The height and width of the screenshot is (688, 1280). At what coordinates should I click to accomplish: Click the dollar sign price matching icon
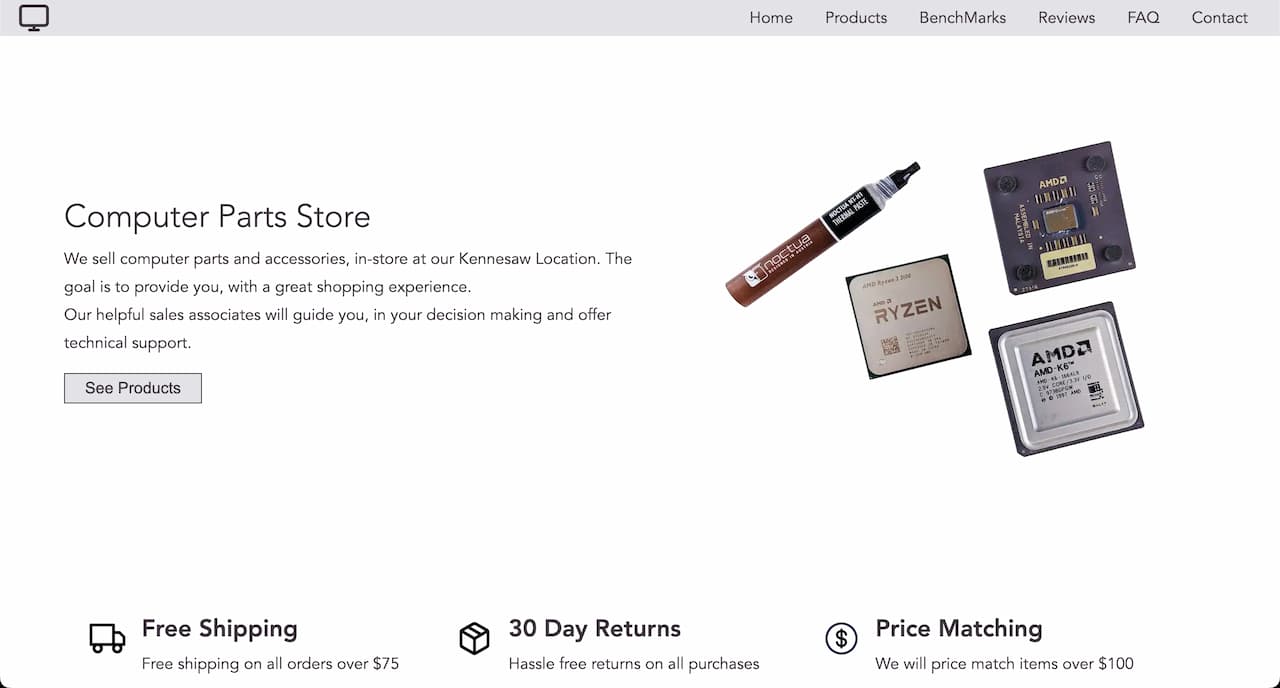pos(841,638)
